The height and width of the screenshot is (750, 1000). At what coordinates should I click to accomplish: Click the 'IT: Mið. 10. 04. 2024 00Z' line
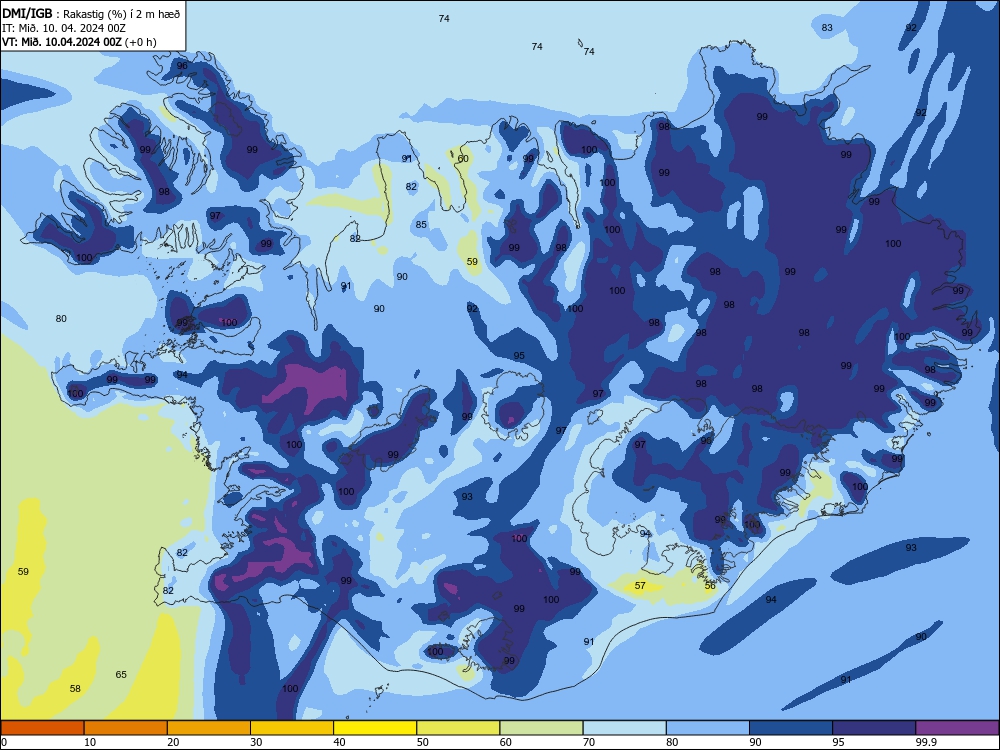(64, 28)
